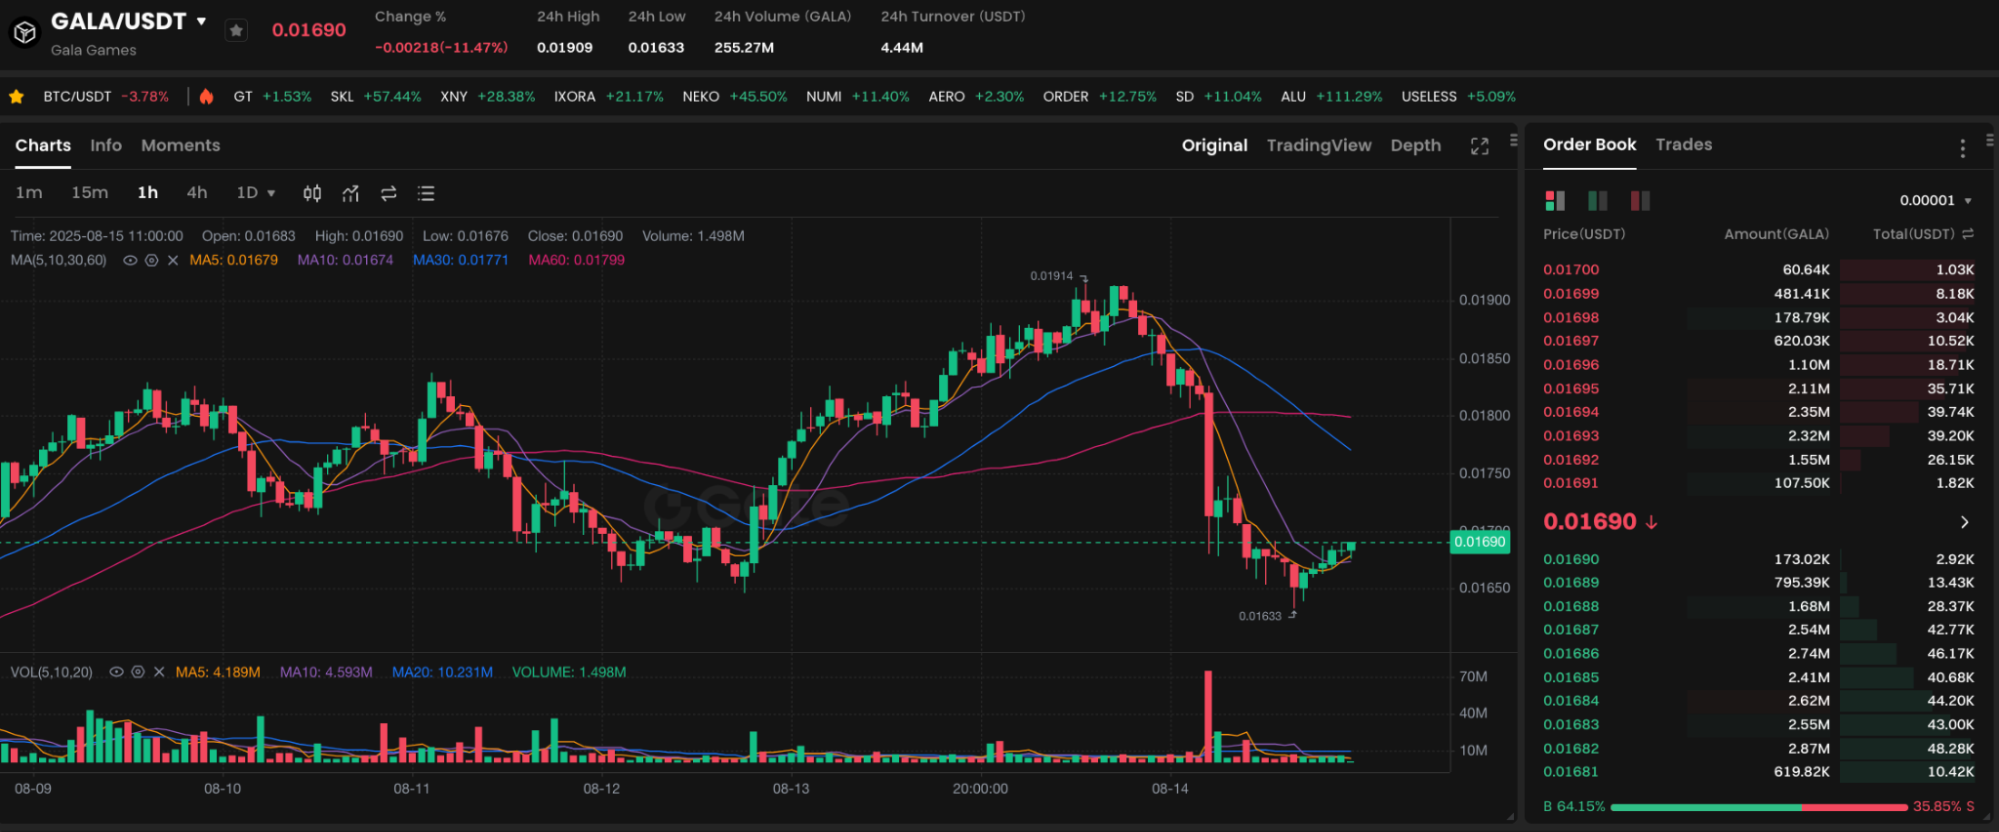Select the 1m timeframe
The width and height of the screenshot is (1999, 832).
pos(29,192)
